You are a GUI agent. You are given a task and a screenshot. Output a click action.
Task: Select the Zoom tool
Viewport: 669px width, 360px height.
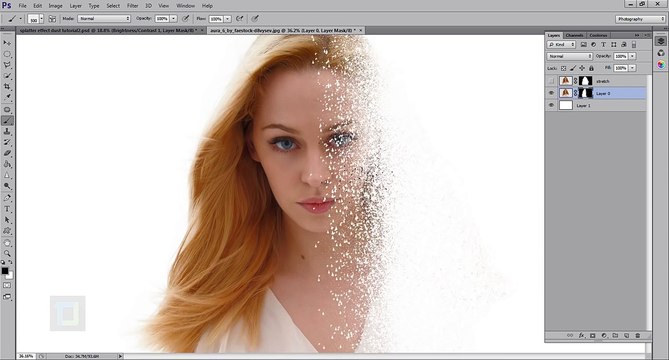7,253
